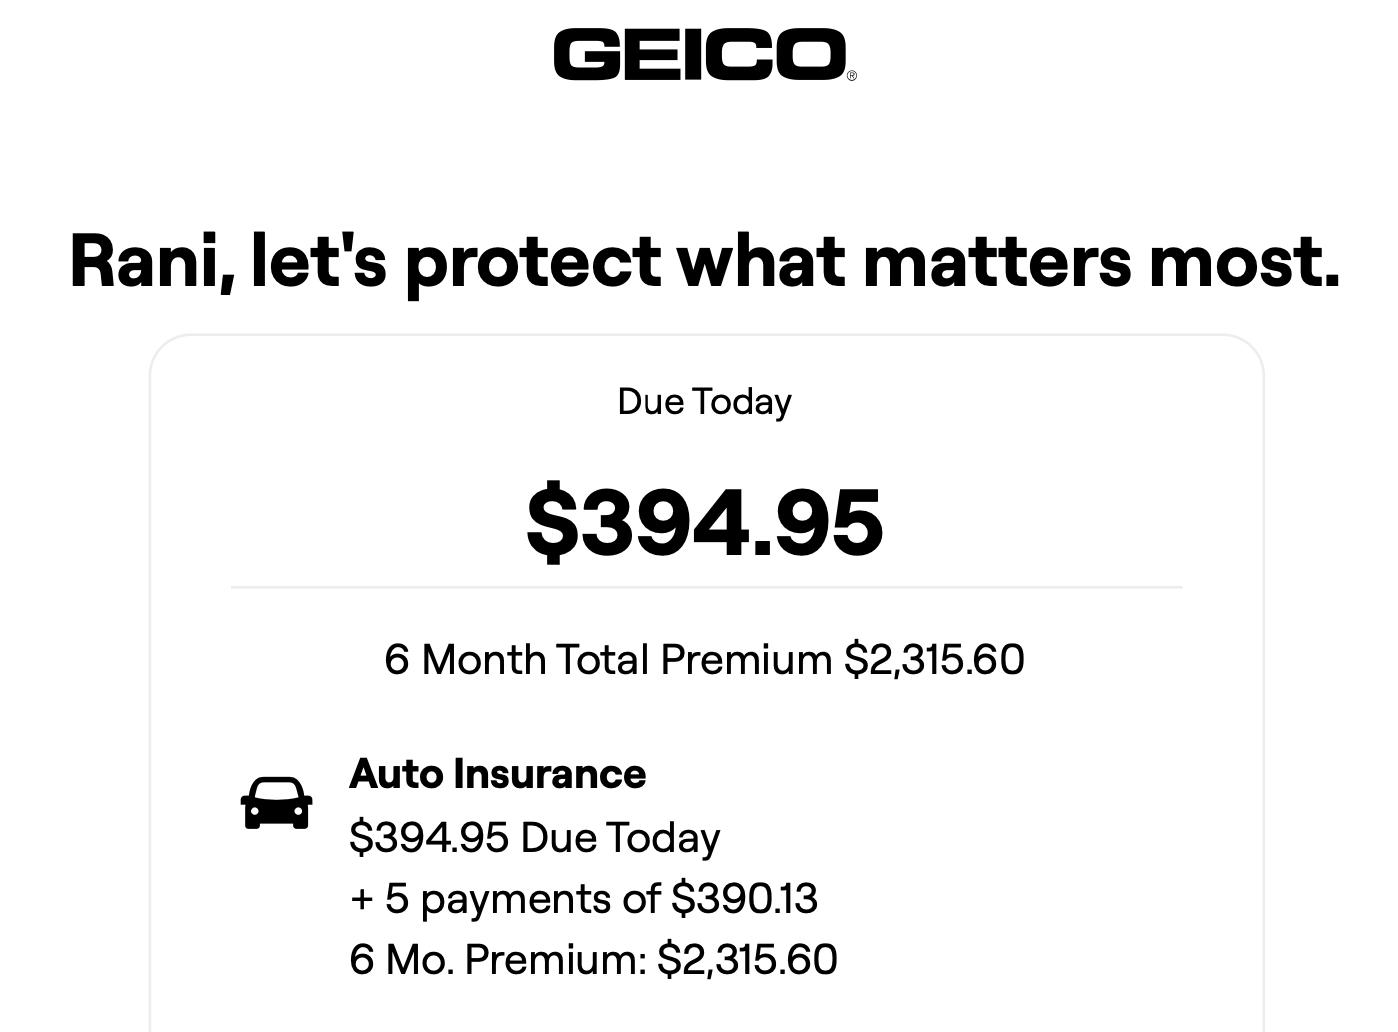Open the Auto Insurance heading
Screen dimensions: 1398x1032
pos(498,774)
